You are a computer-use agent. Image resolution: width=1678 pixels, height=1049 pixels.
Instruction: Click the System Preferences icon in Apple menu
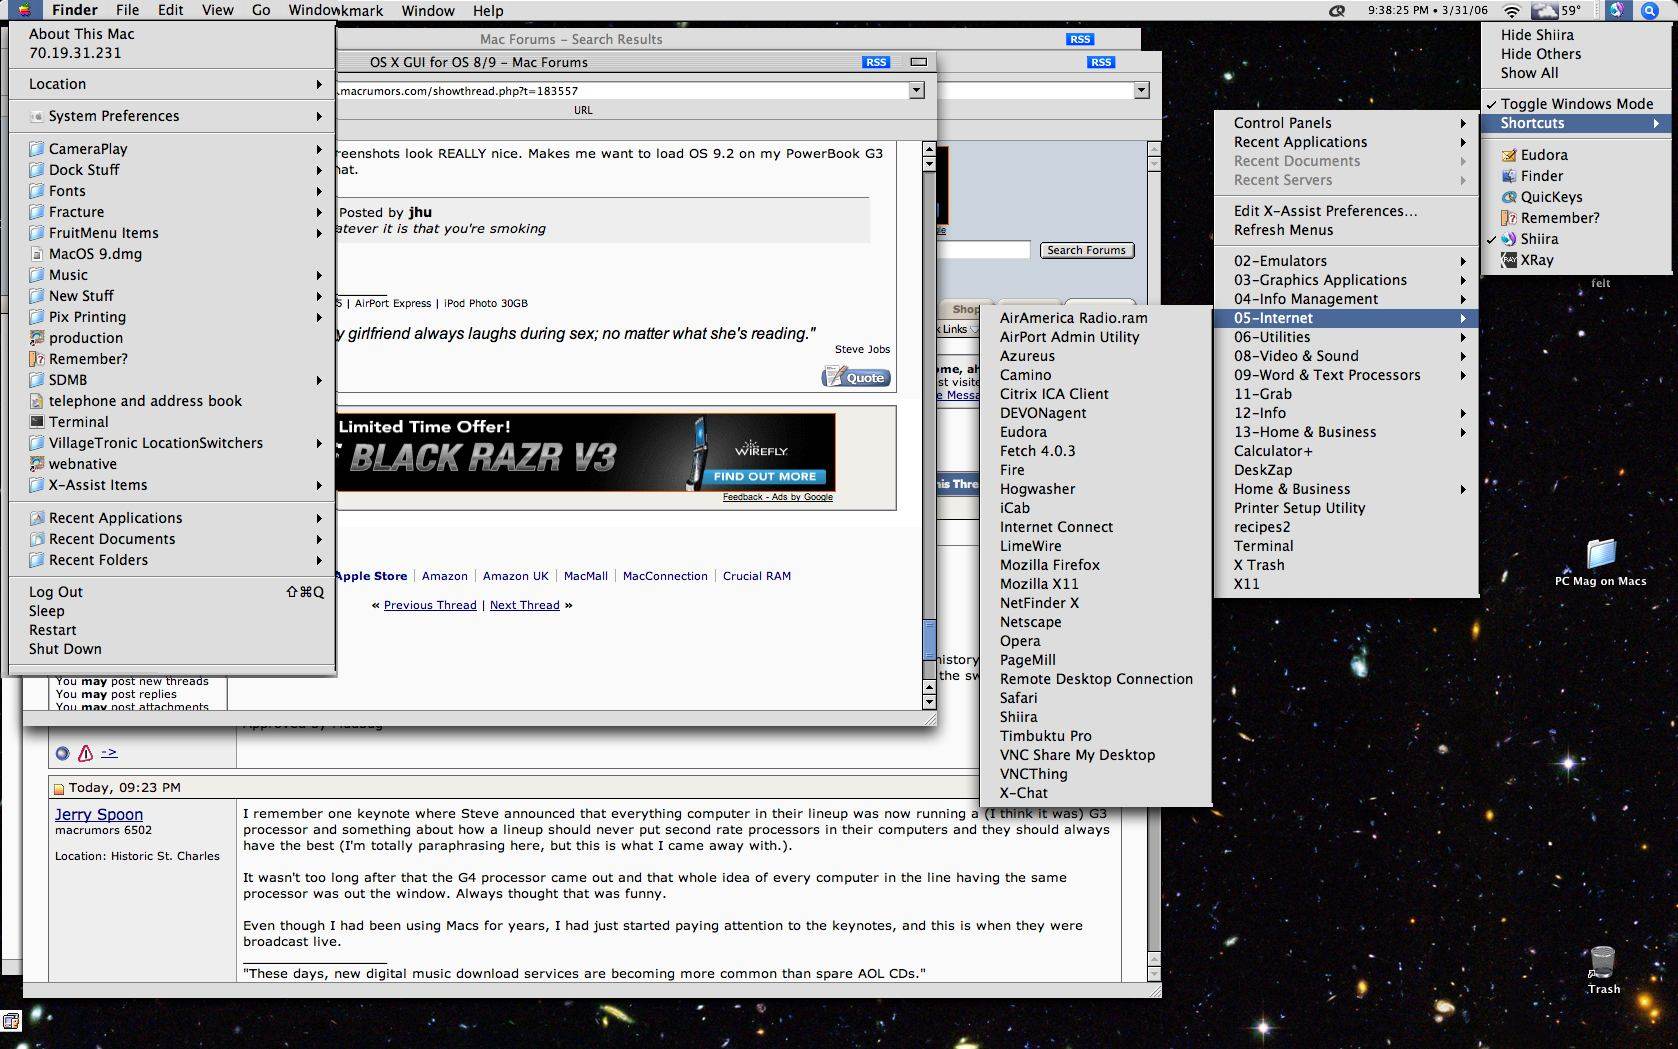tap(37, 116)
